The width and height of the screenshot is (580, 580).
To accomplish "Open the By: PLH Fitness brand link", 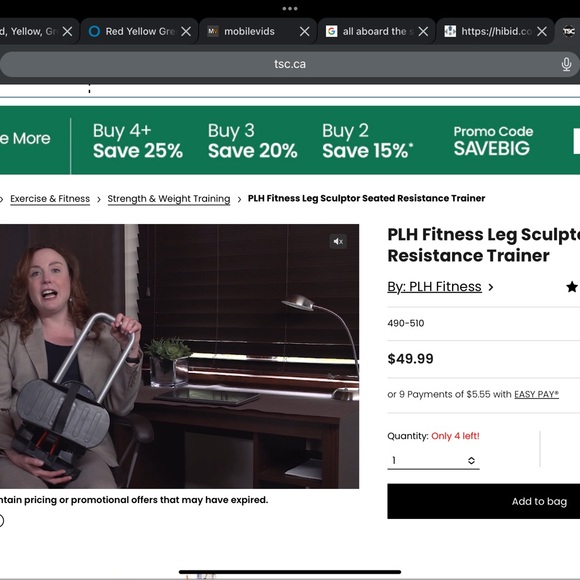I will 434,287.
